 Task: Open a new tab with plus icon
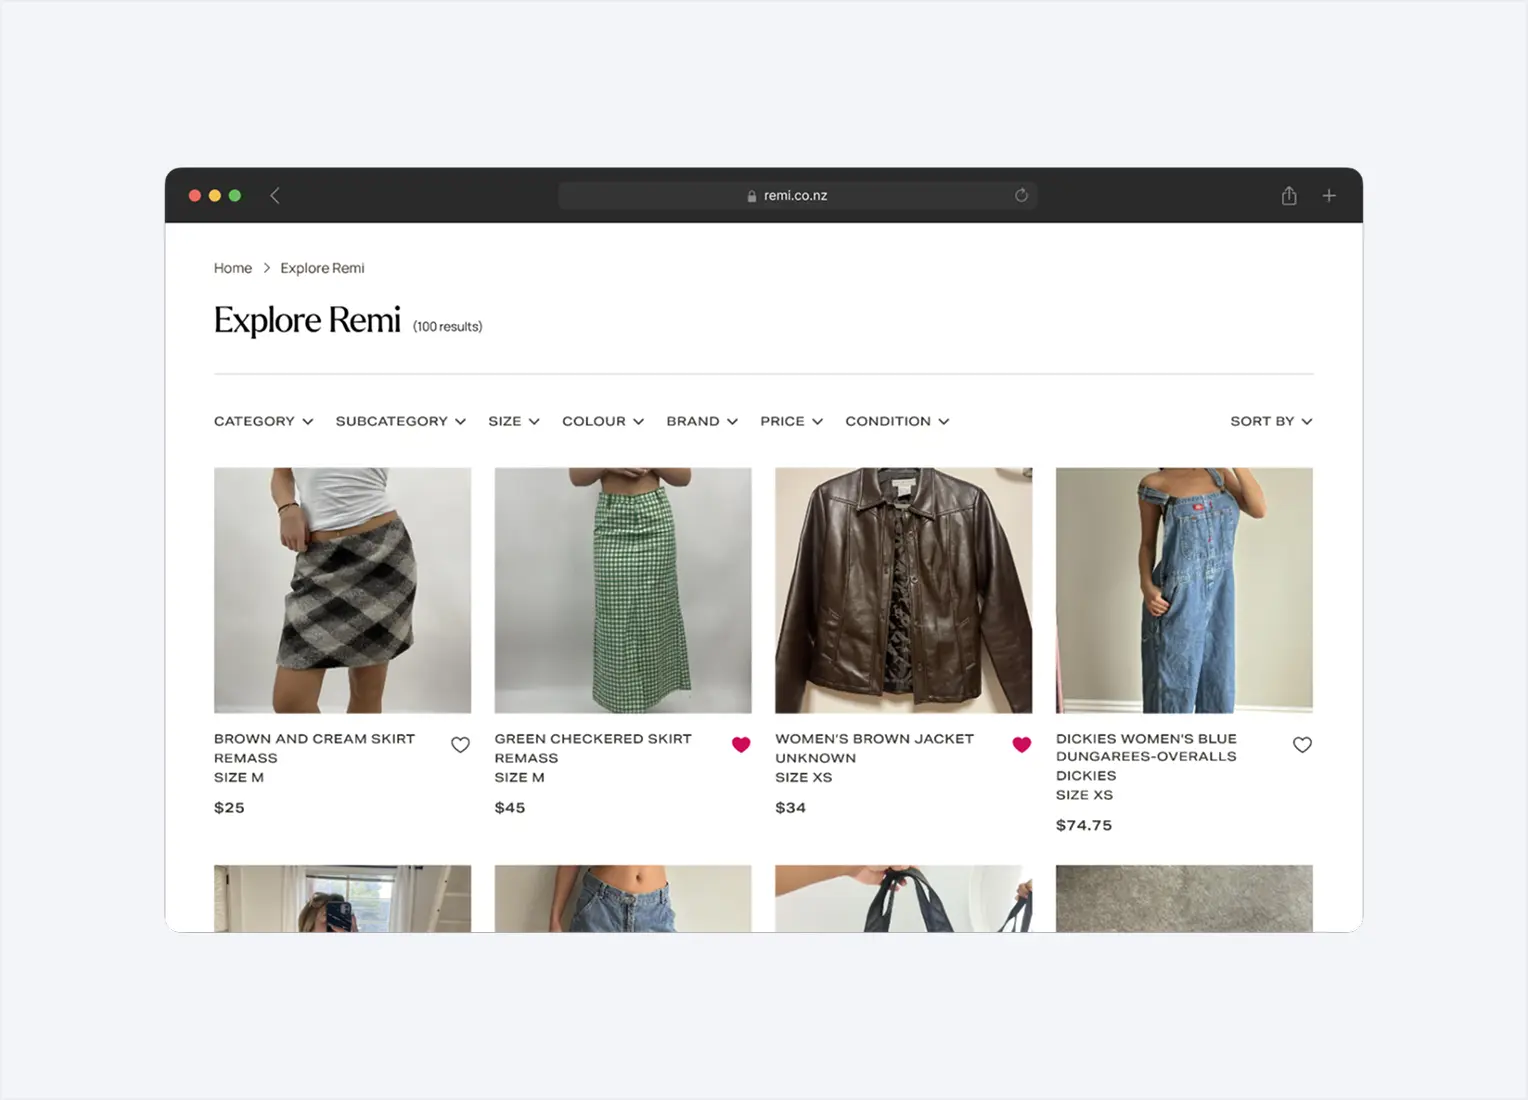[x=1329, y=195]
